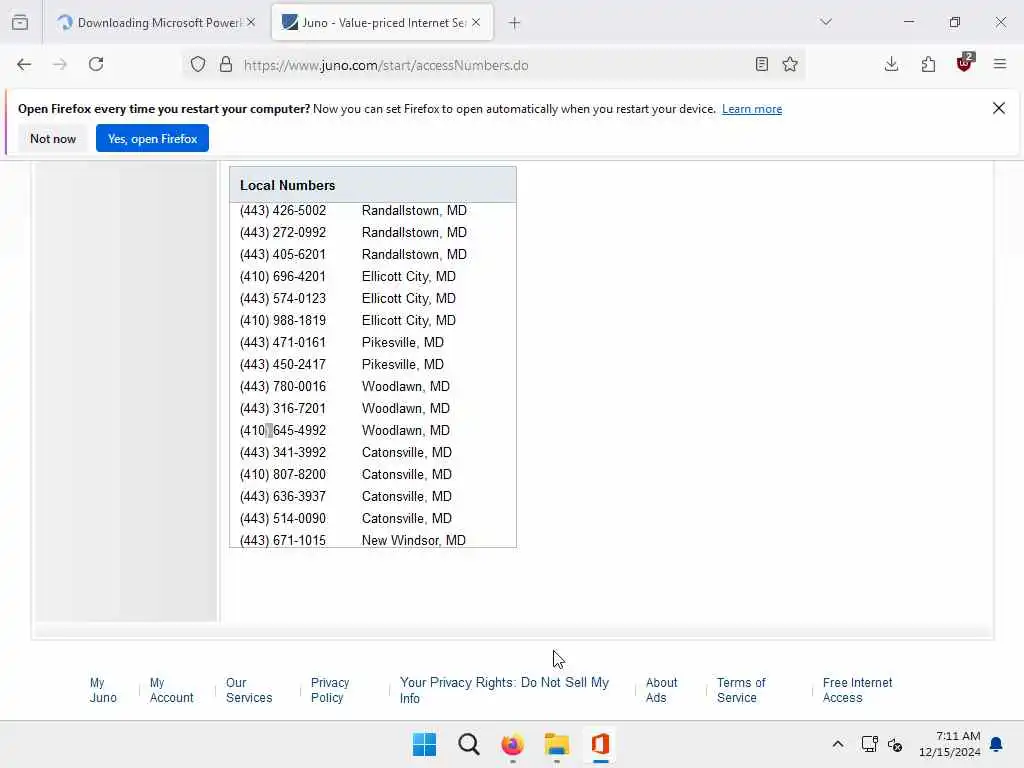Screen dimensions: 1024x768
Task: Select the number (443) 574-0123
Action: (x=283, y=298)
